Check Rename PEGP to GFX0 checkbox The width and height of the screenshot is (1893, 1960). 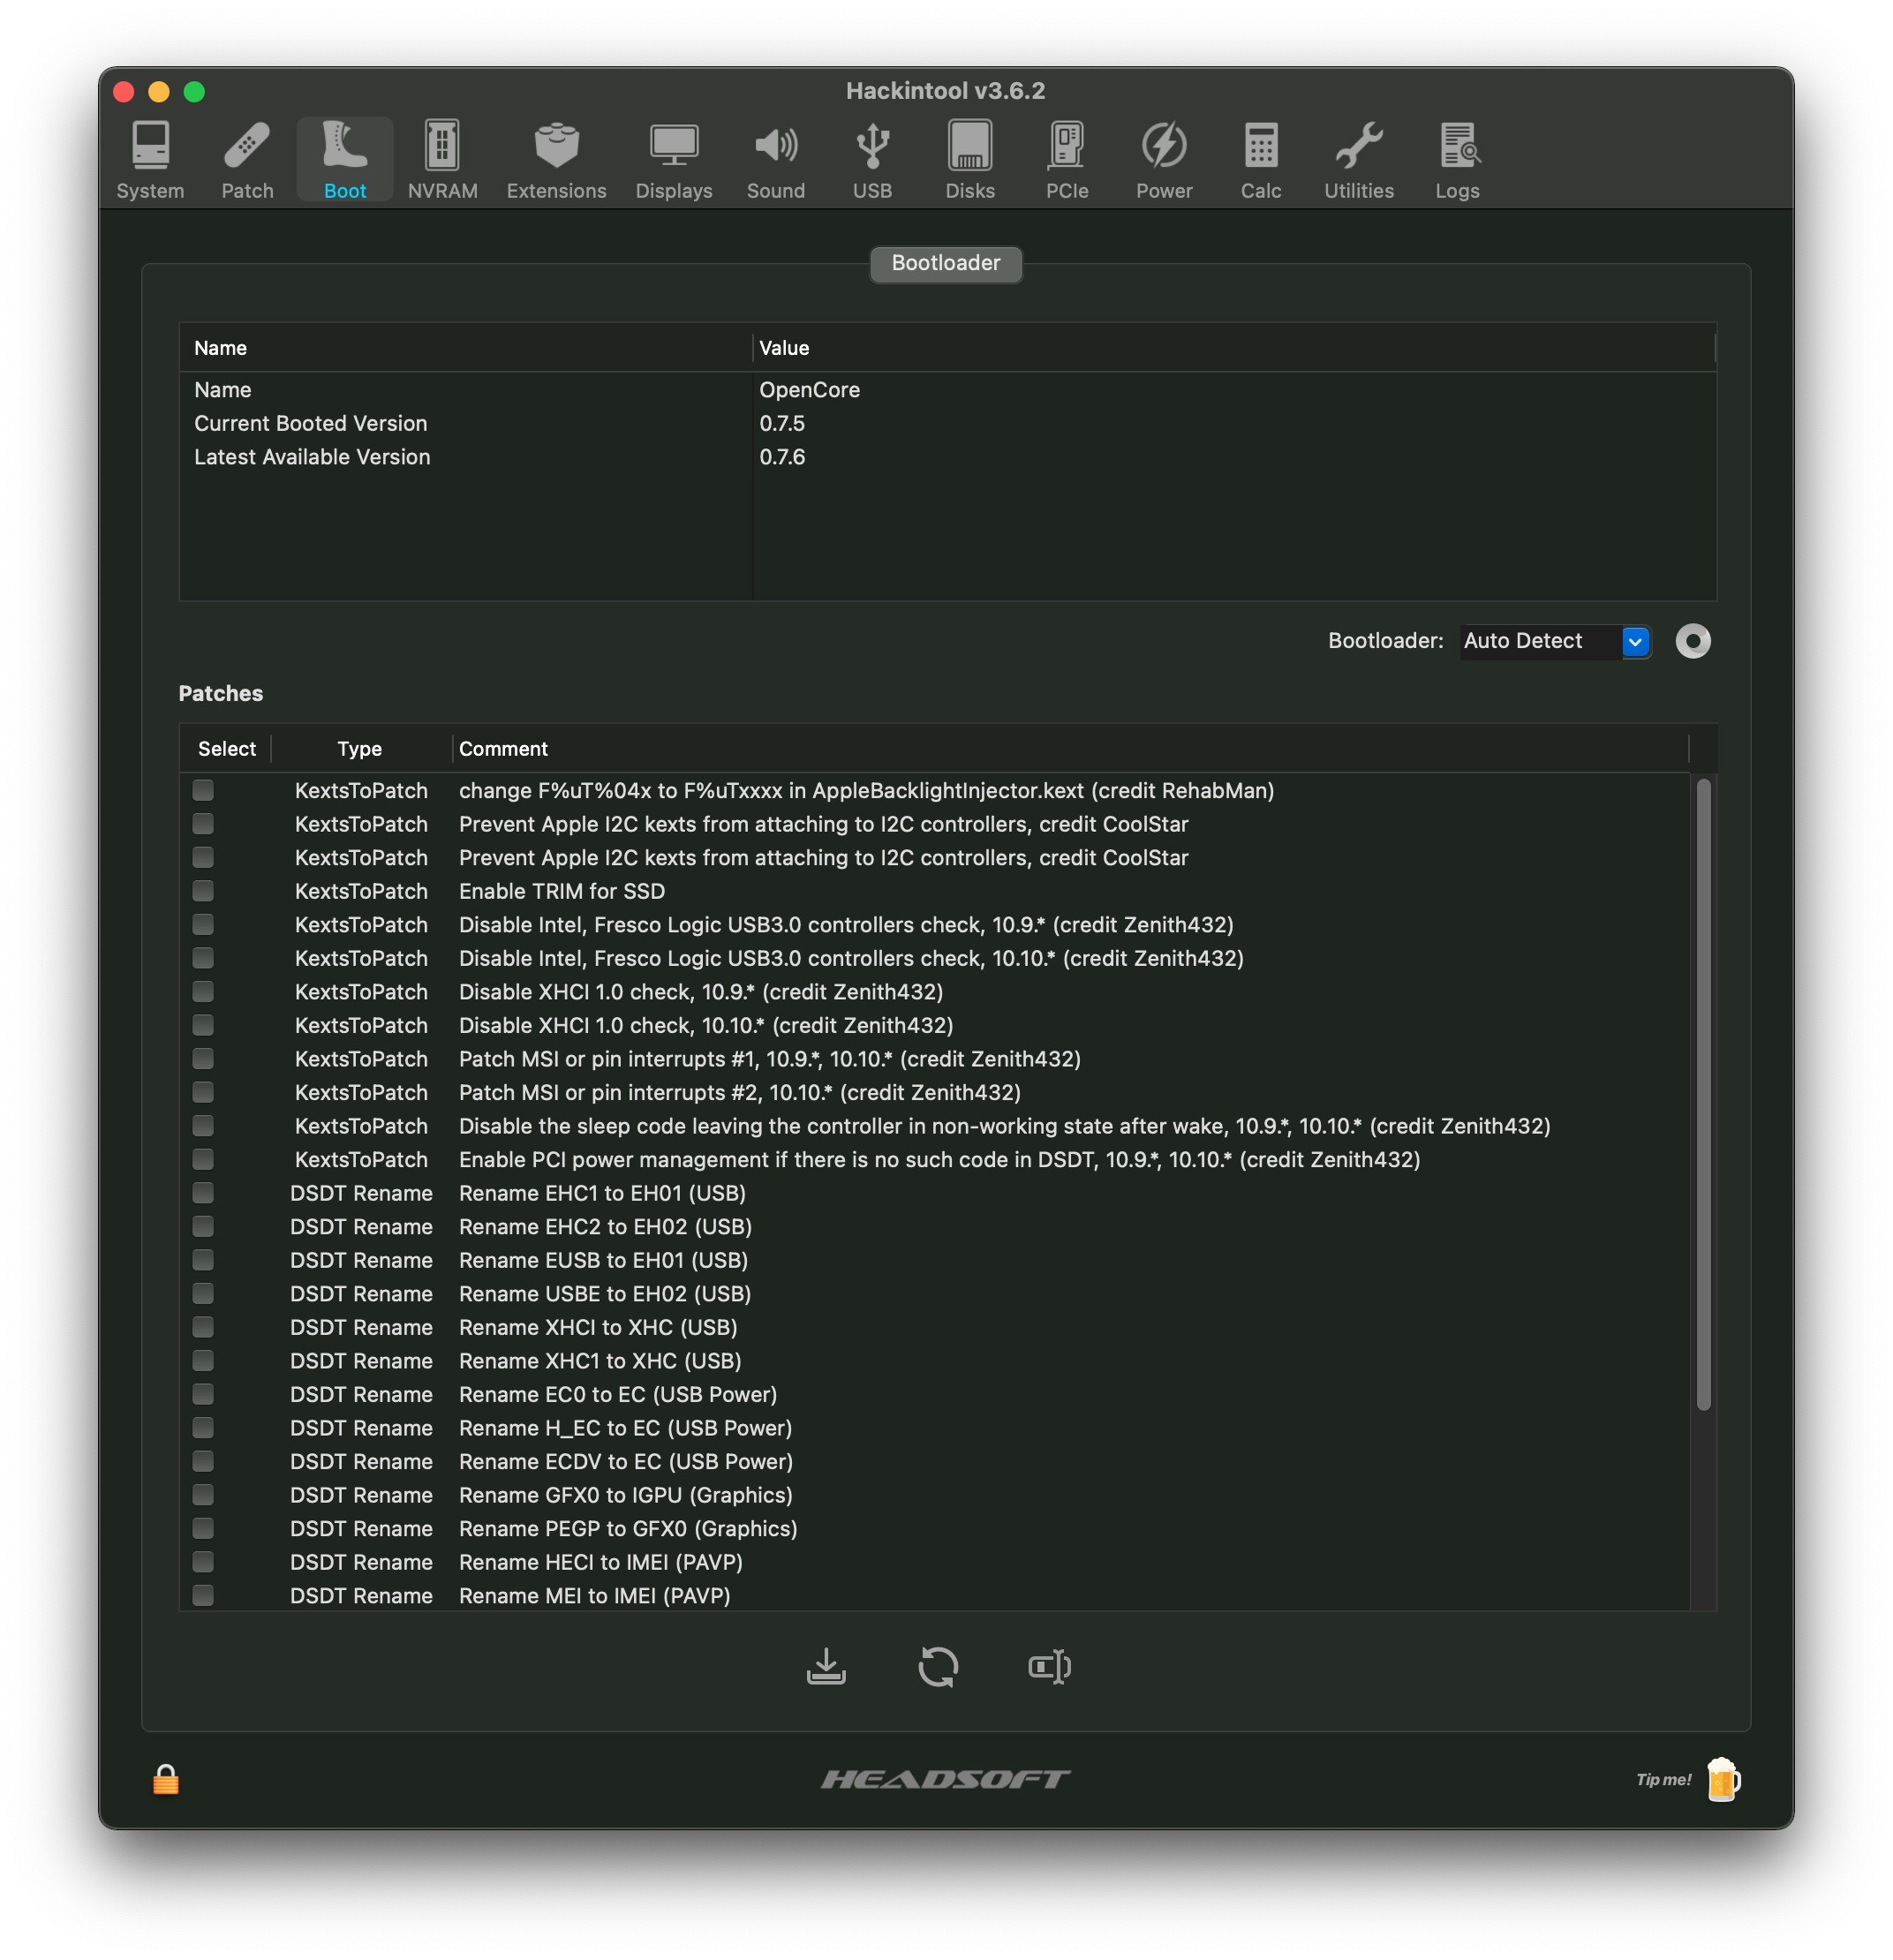coord(203,1528)
